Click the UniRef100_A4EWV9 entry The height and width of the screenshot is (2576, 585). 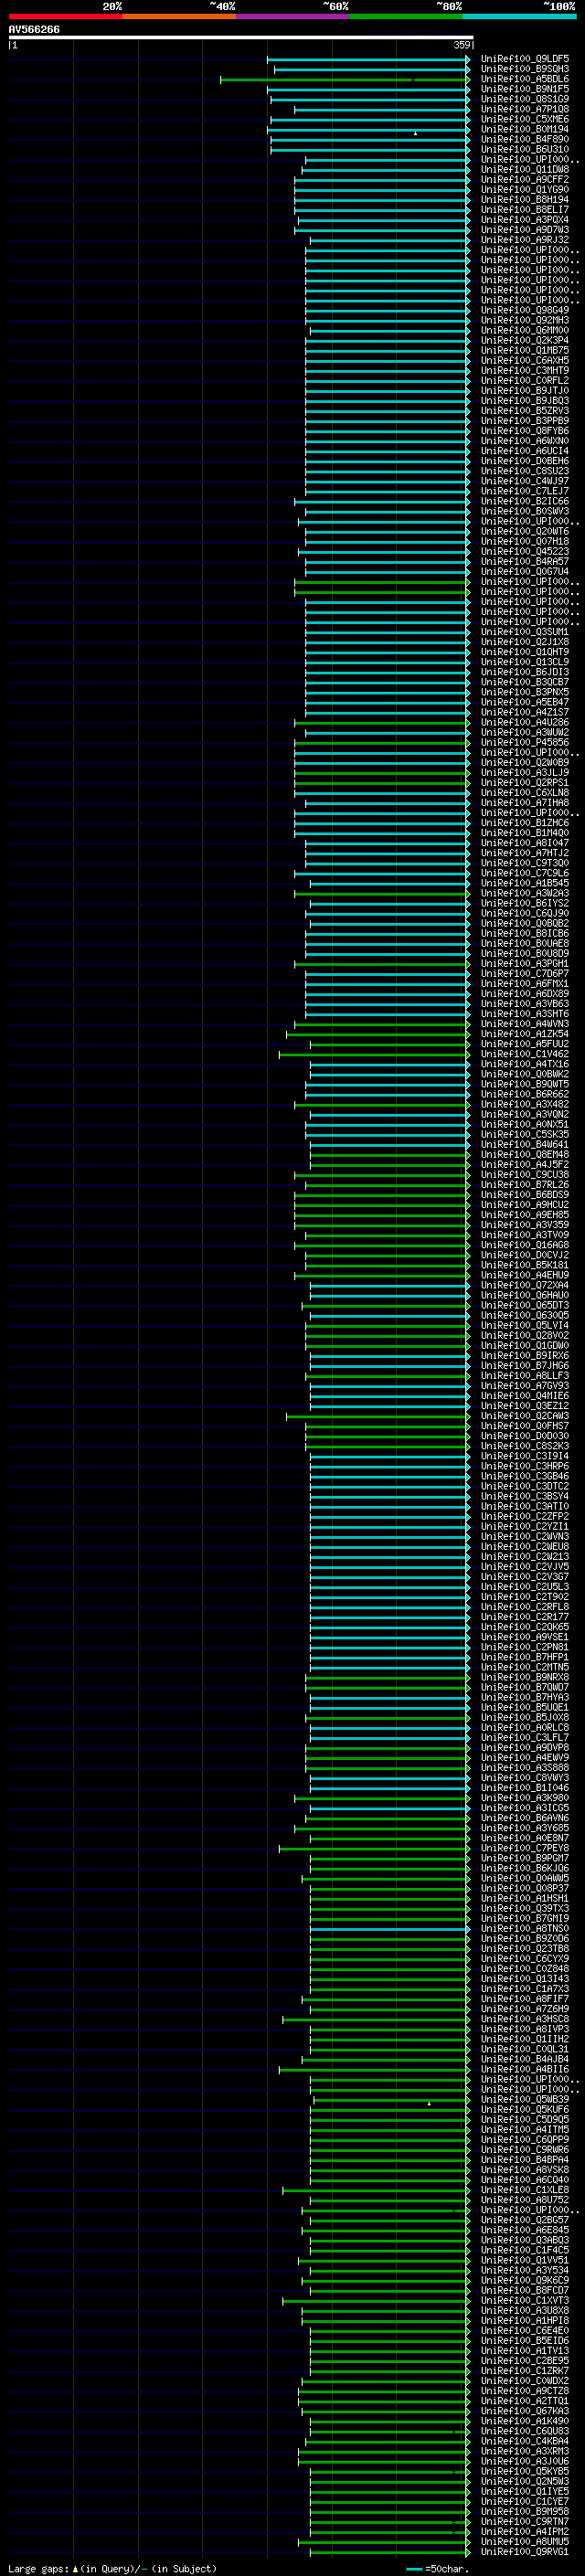click(525, 1757)
